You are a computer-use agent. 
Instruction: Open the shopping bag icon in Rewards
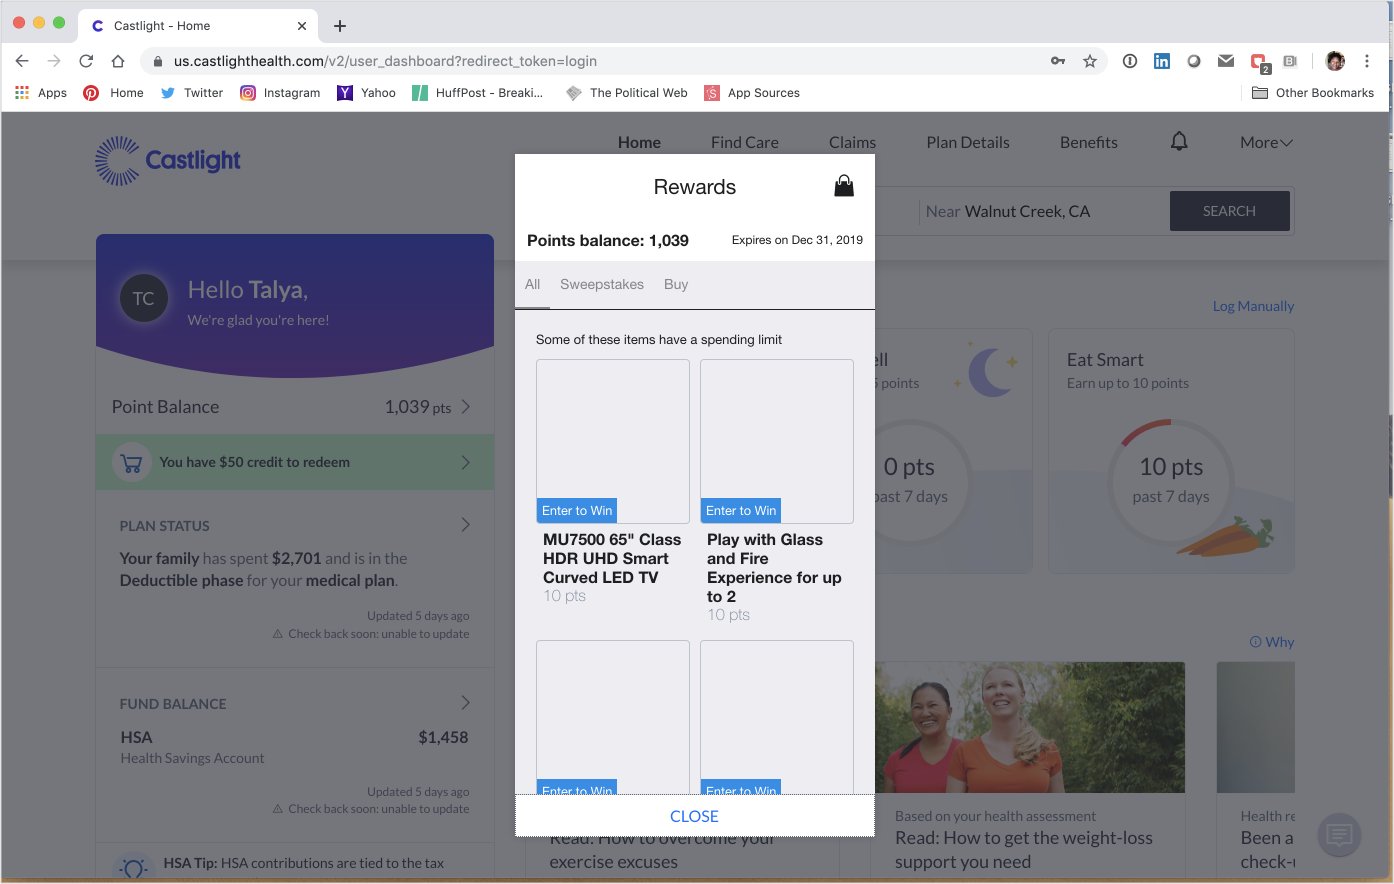tap(844, 186)
